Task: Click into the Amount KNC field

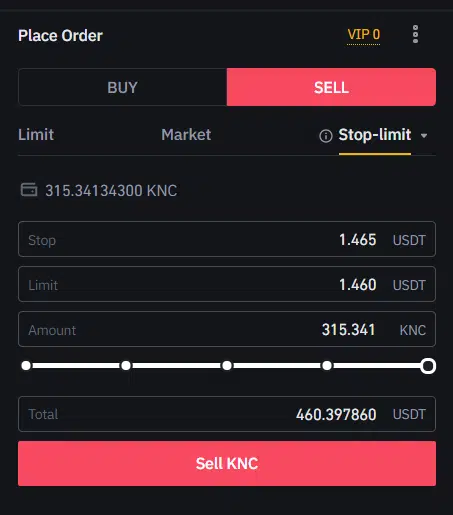Action: [x=227, y=329]
